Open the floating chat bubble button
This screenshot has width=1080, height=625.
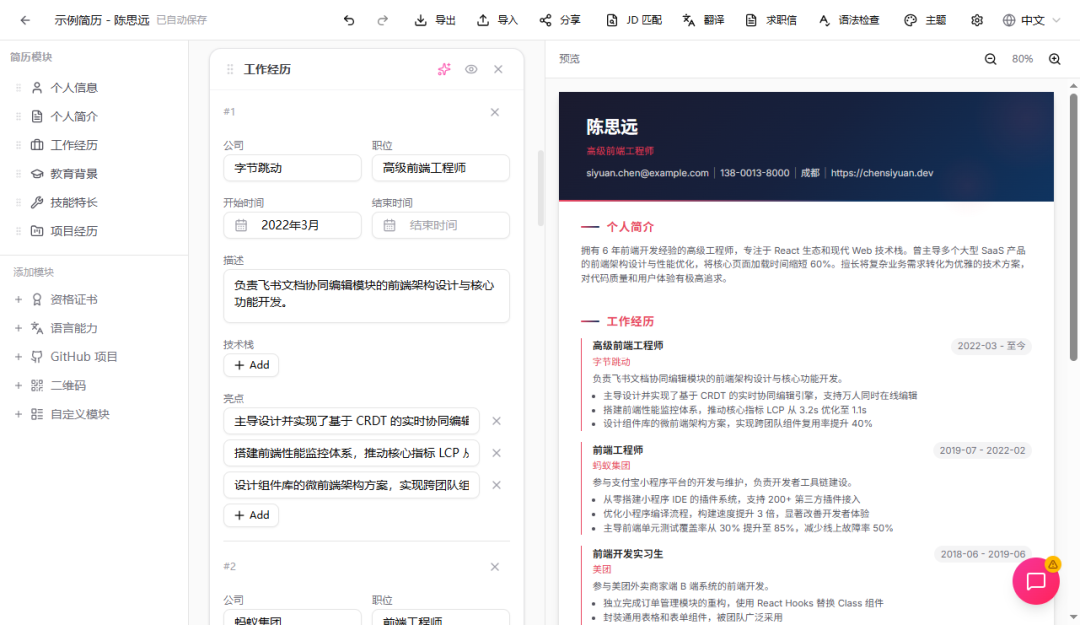point(1036,581)
